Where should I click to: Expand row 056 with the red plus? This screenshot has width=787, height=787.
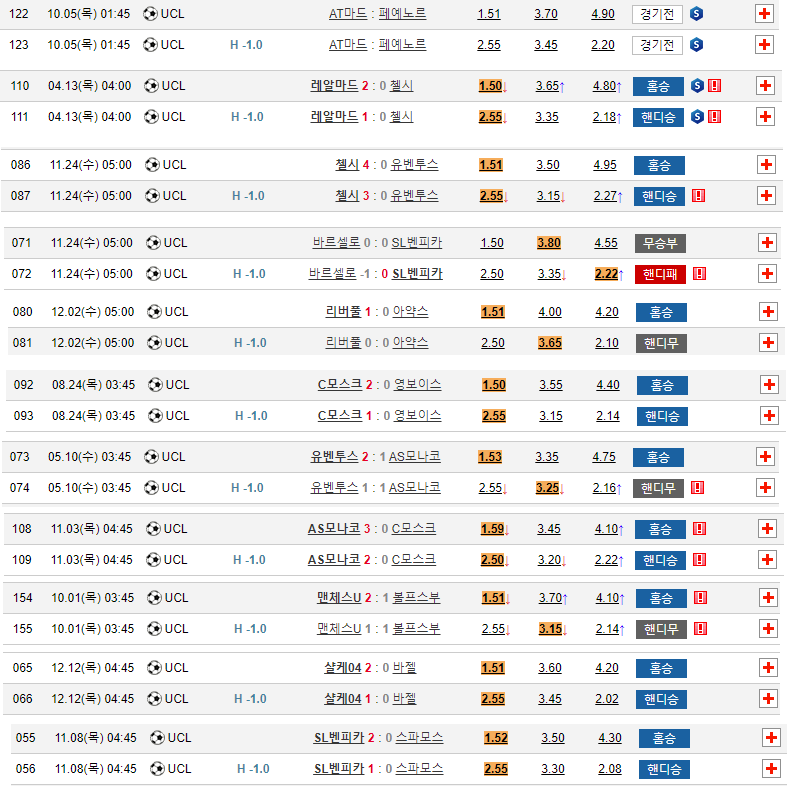tap(771, 769)
